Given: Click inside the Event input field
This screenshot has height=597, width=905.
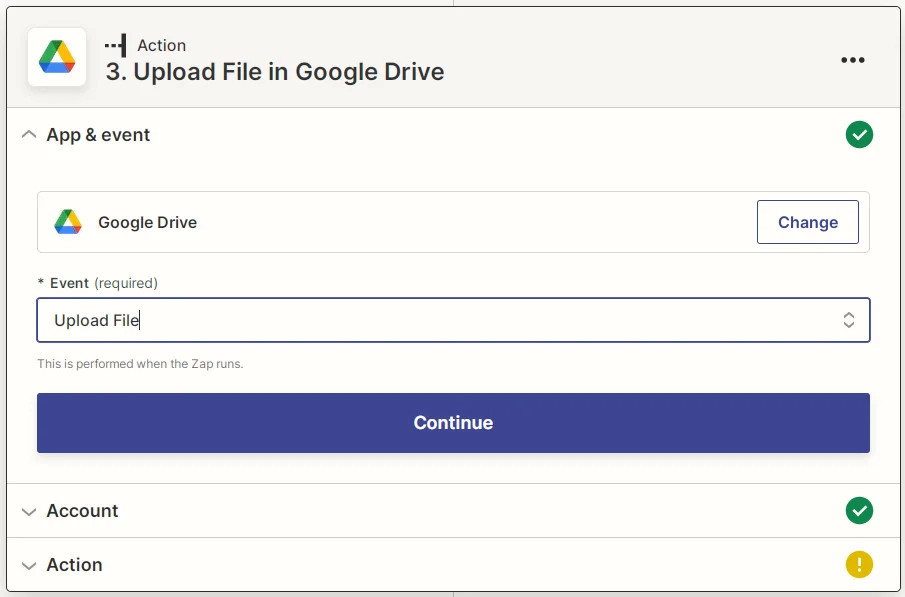Looking at the screenshot, I should point(300,319).
